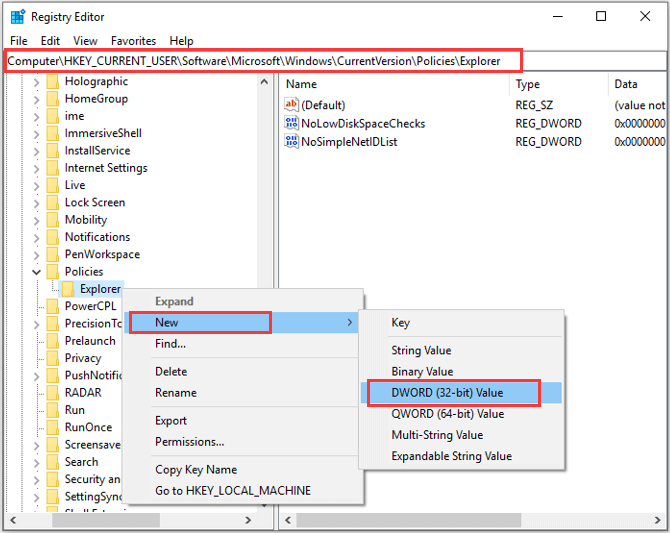Image resolution: width=670 pixels, height=533 pixels.
Task: Click the Search folder icon
Action: point(53,462)
